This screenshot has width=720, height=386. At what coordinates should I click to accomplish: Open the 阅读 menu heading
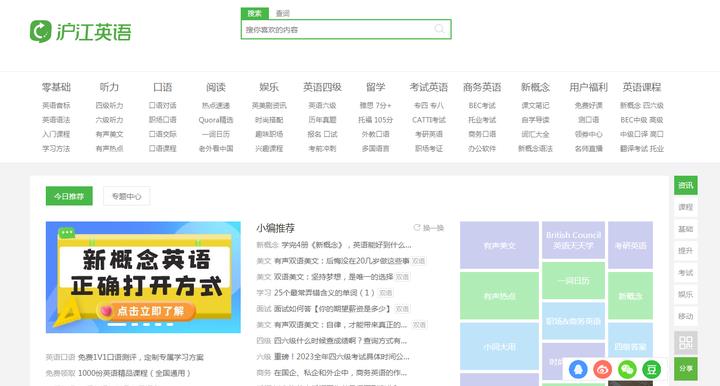[216, 87]
